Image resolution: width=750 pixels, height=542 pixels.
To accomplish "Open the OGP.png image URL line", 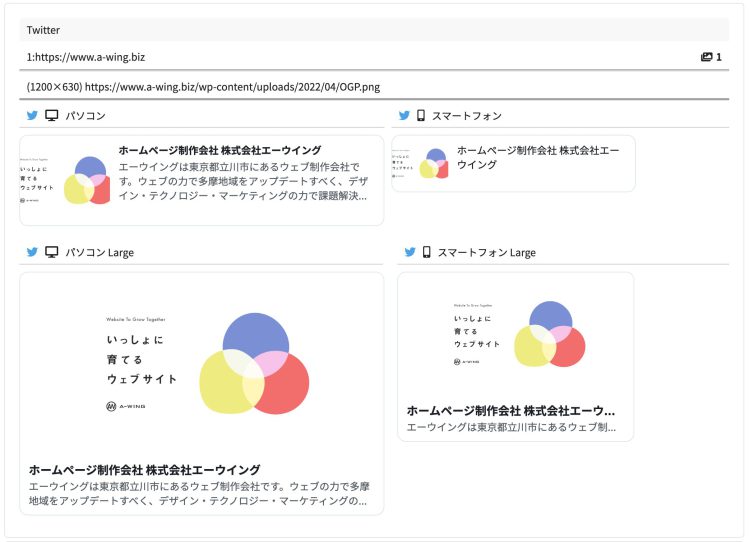I will [x=203, y=87].
